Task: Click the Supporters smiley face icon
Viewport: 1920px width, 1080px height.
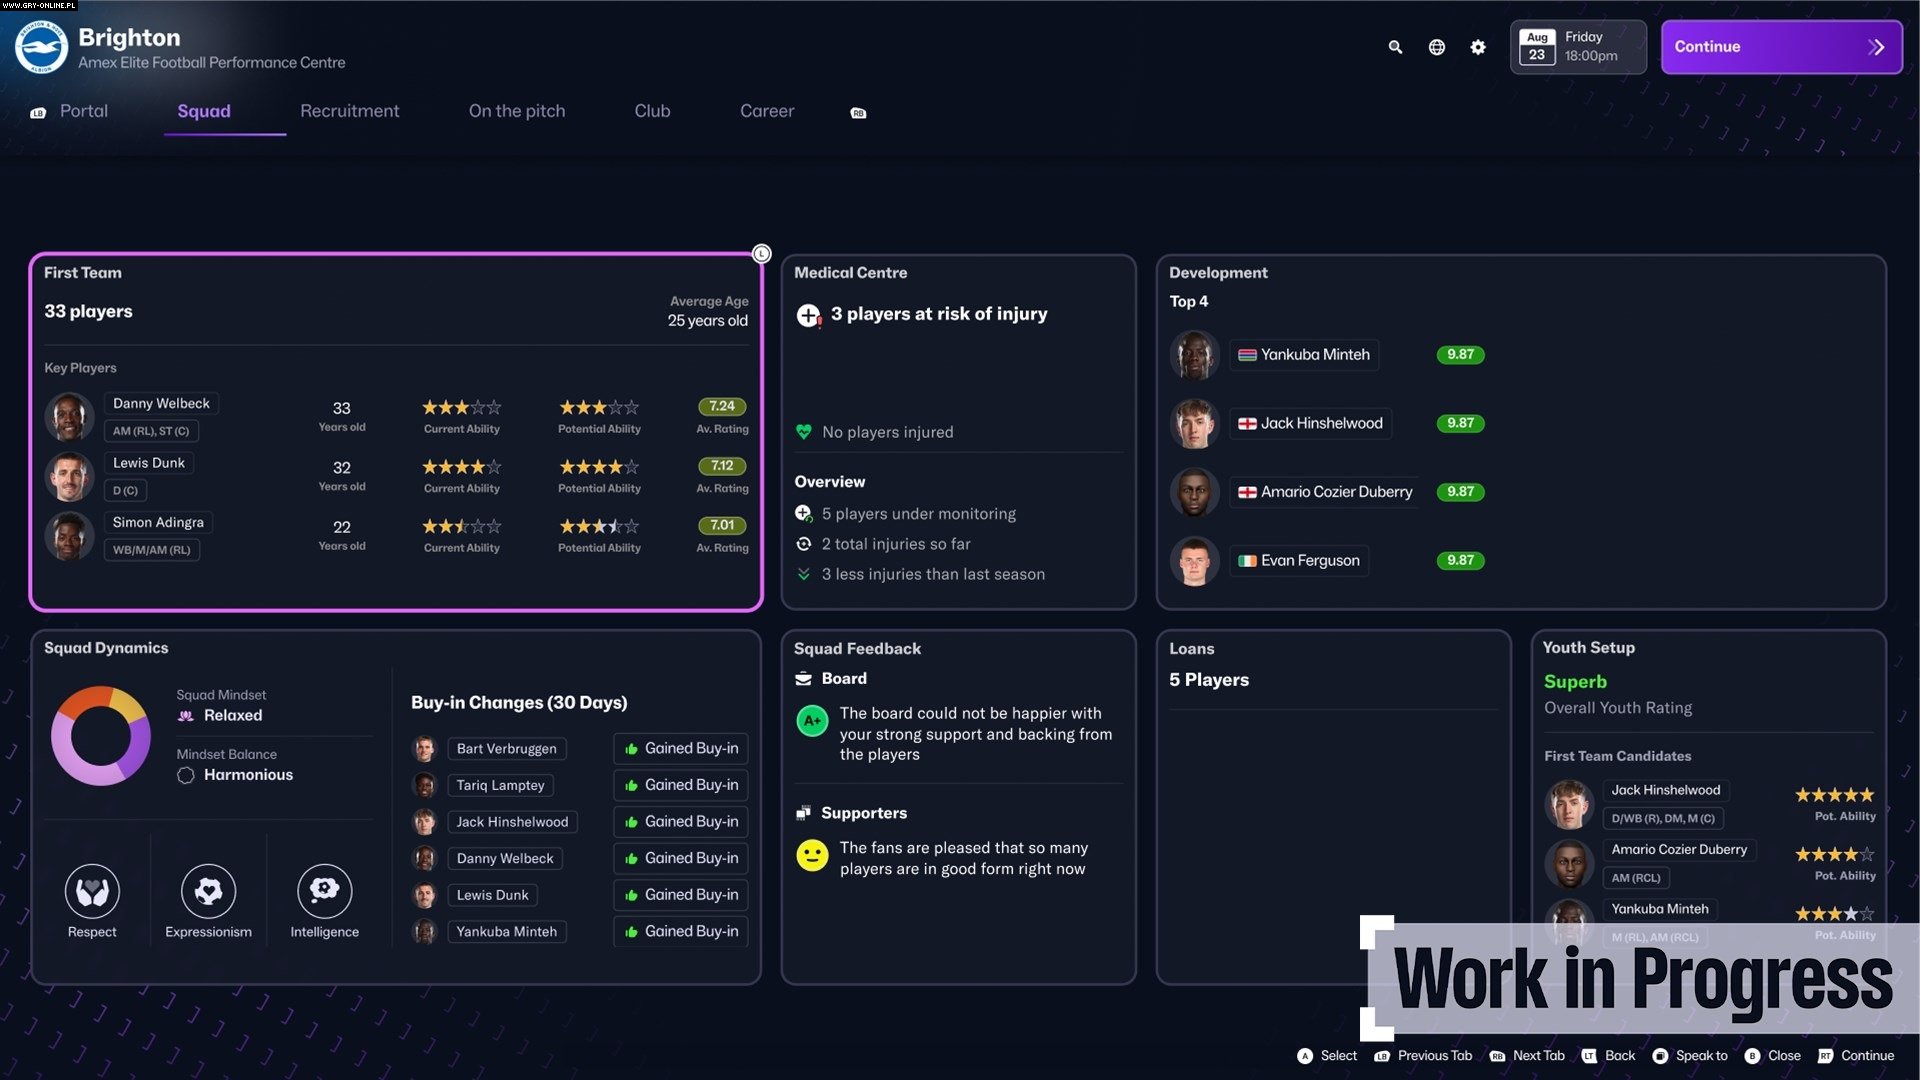Action: pyautogui.click(x=811, y=855)
